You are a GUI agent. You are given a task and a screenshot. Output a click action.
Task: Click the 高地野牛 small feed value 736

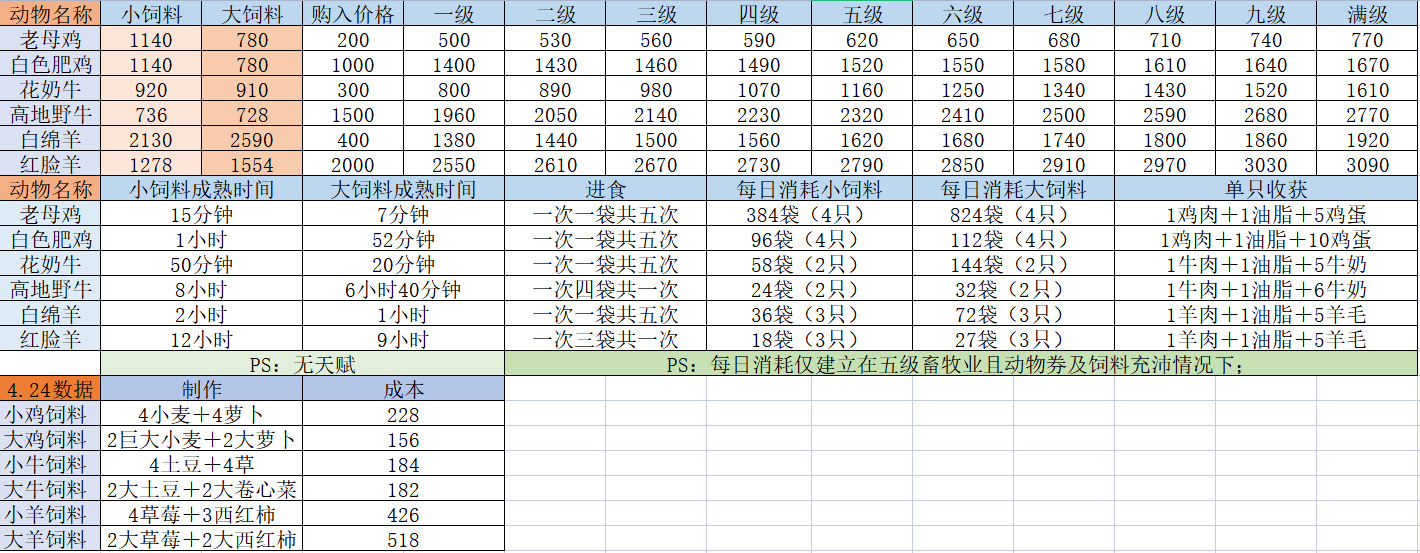pos(151,114)
